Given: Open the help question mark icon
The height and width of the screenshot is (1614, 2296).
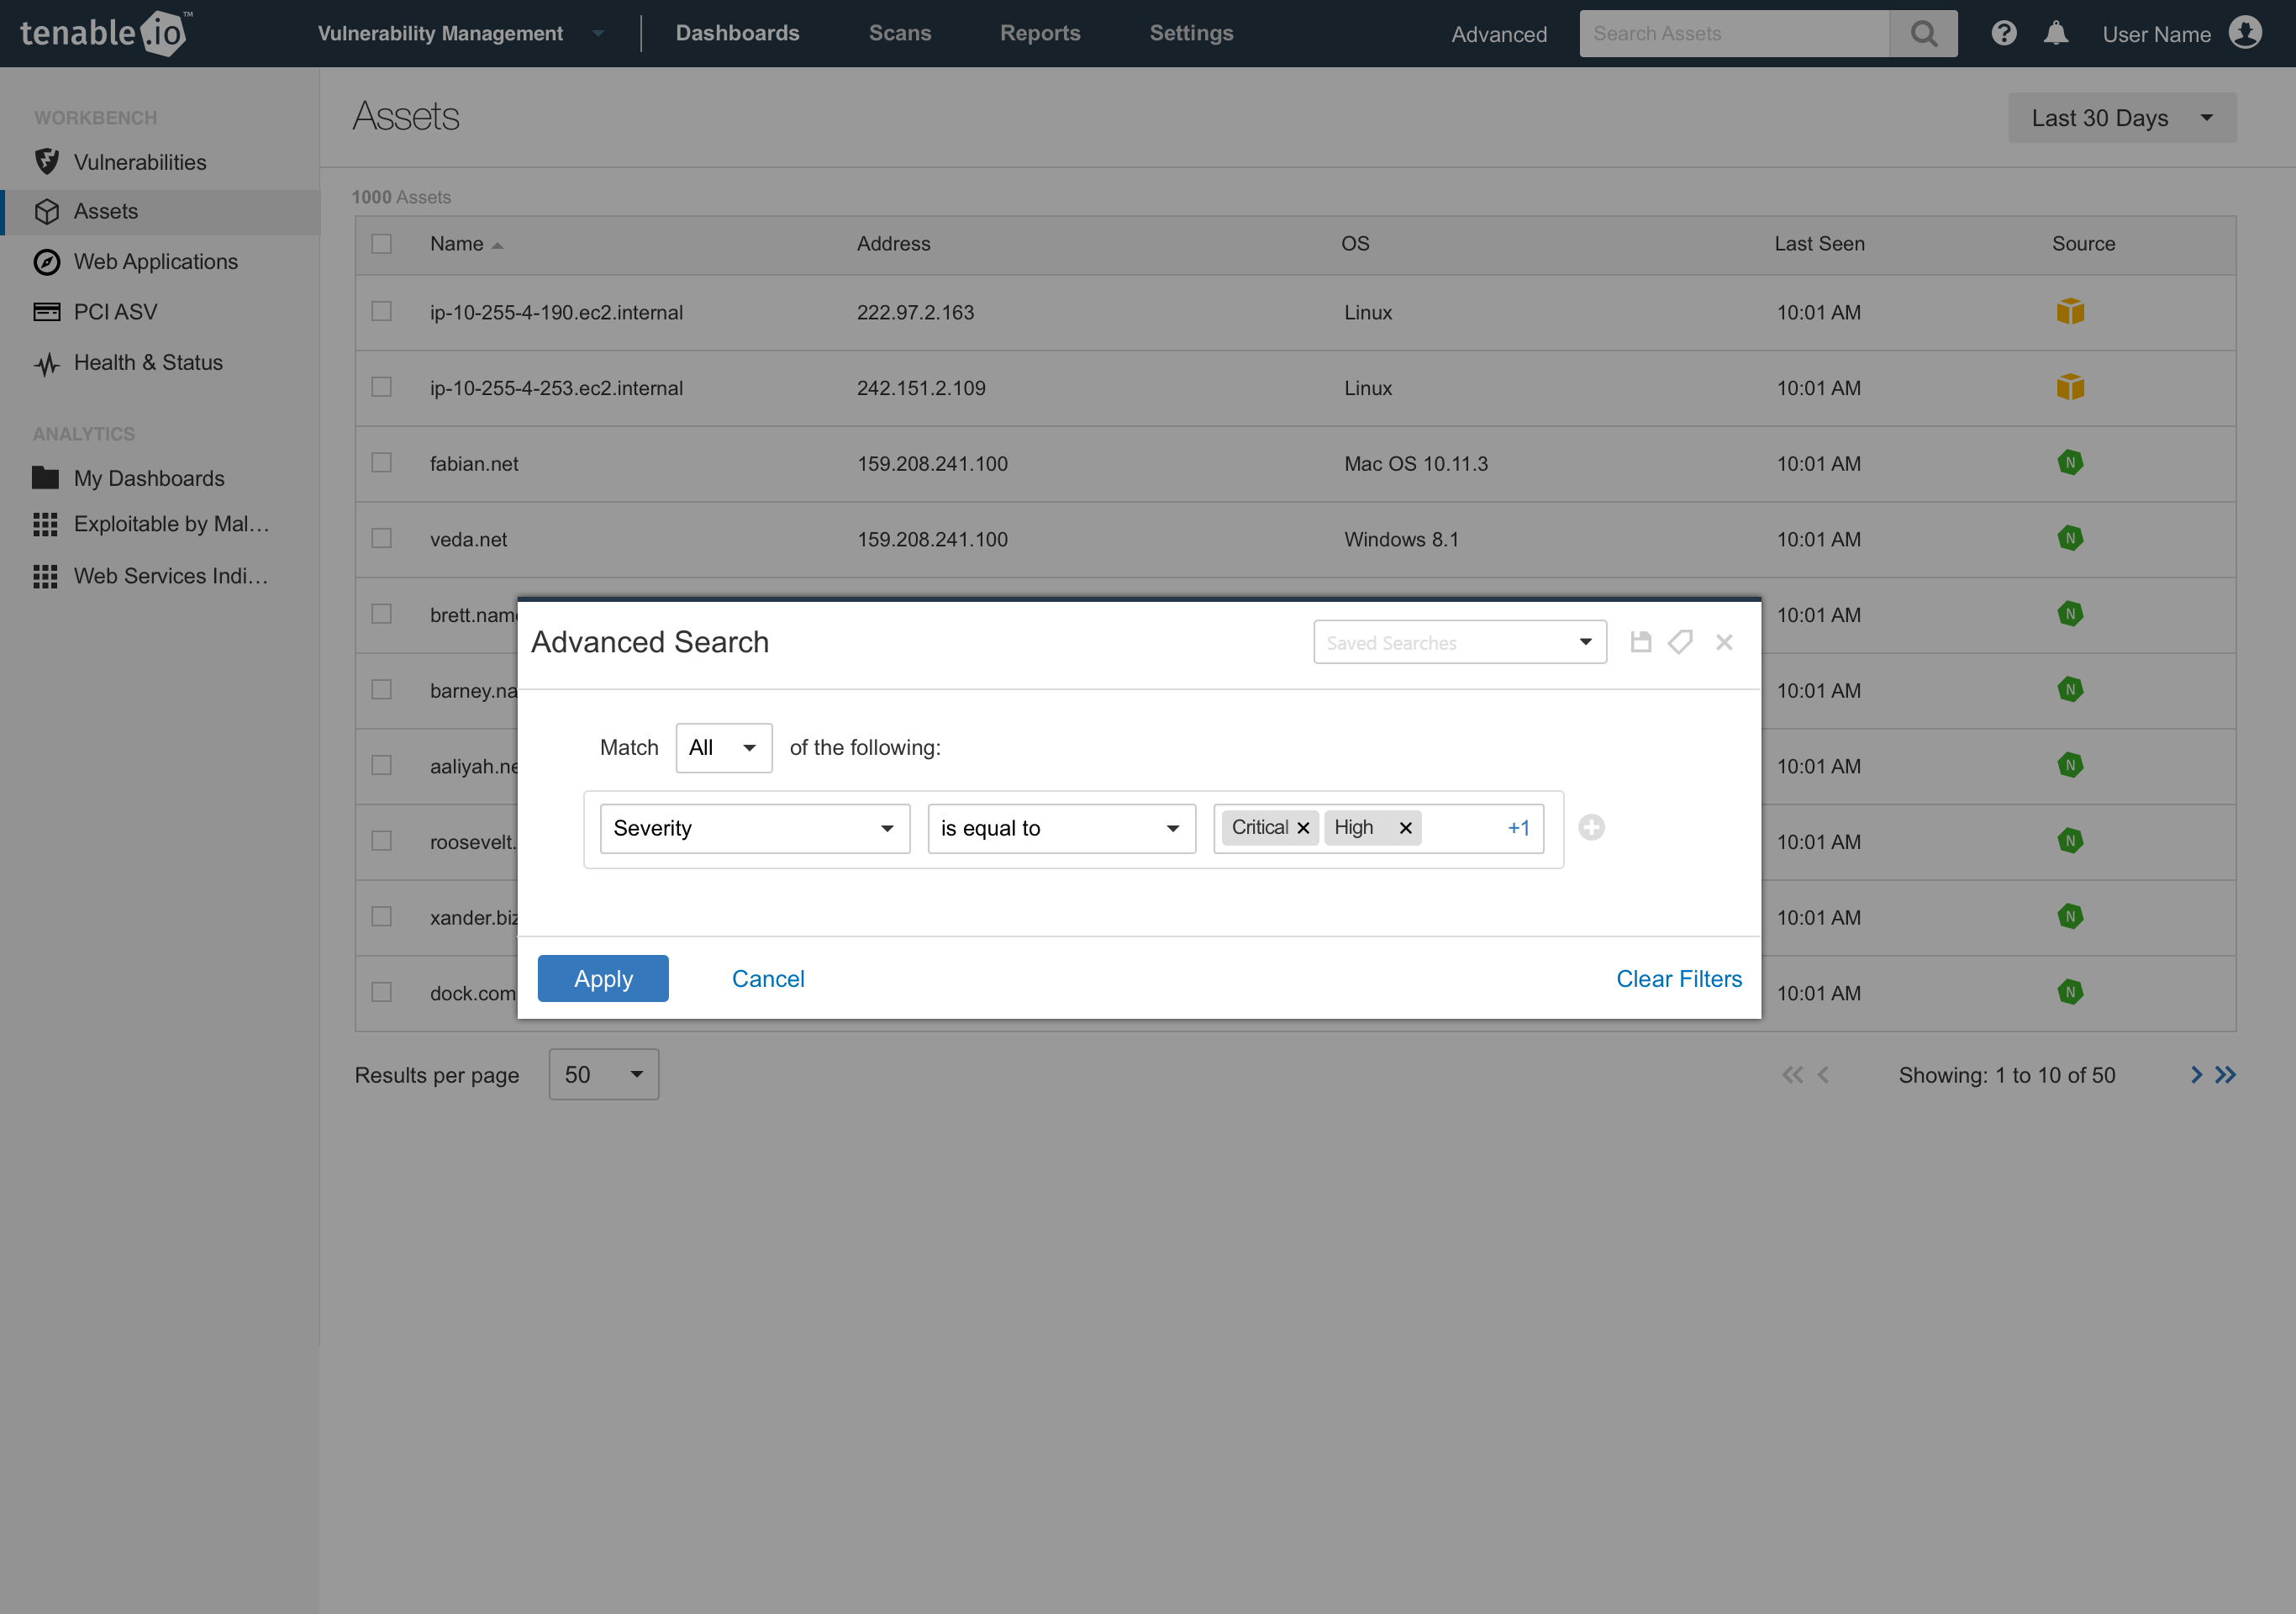Looking at the screenshot, I should click(2003, 34).
